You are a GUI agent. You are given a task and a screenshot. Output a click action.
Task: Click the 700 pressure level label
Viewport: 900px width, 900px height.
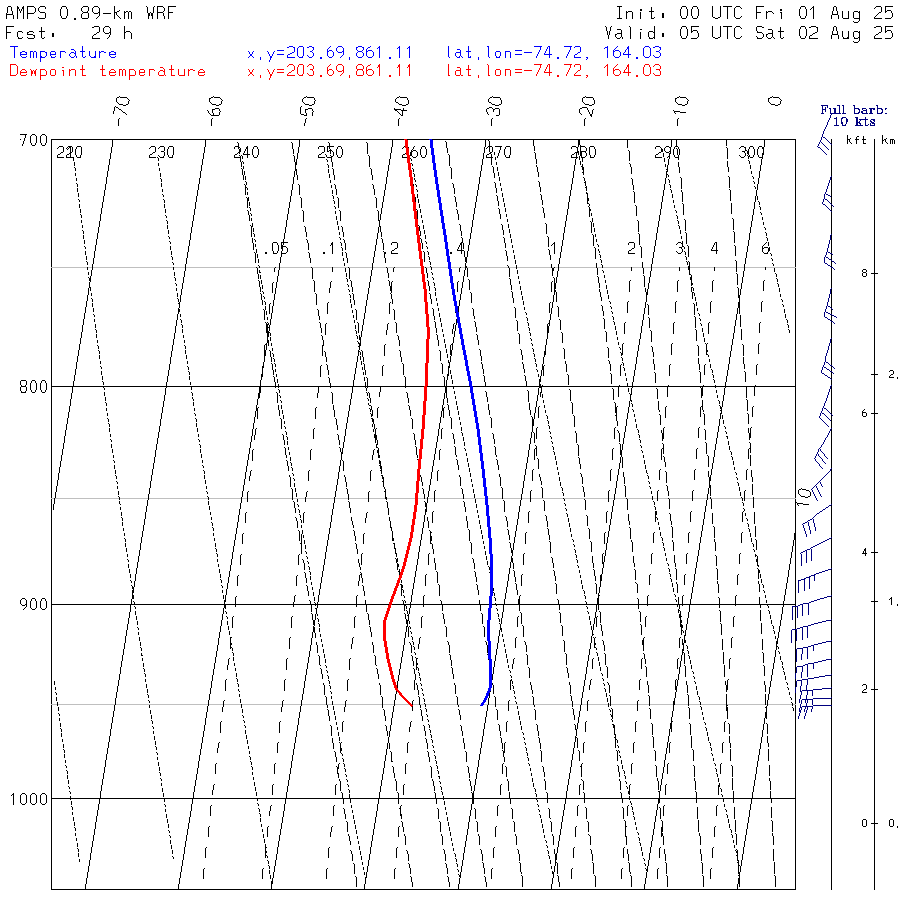(x=33, y=140)
